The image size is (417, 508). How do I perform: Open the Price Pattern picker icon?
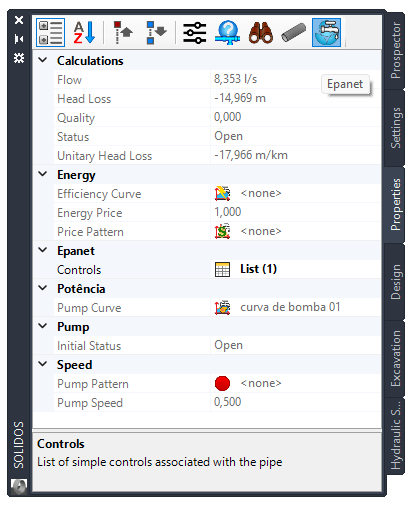pyautogui.click(x=222, y=232)
